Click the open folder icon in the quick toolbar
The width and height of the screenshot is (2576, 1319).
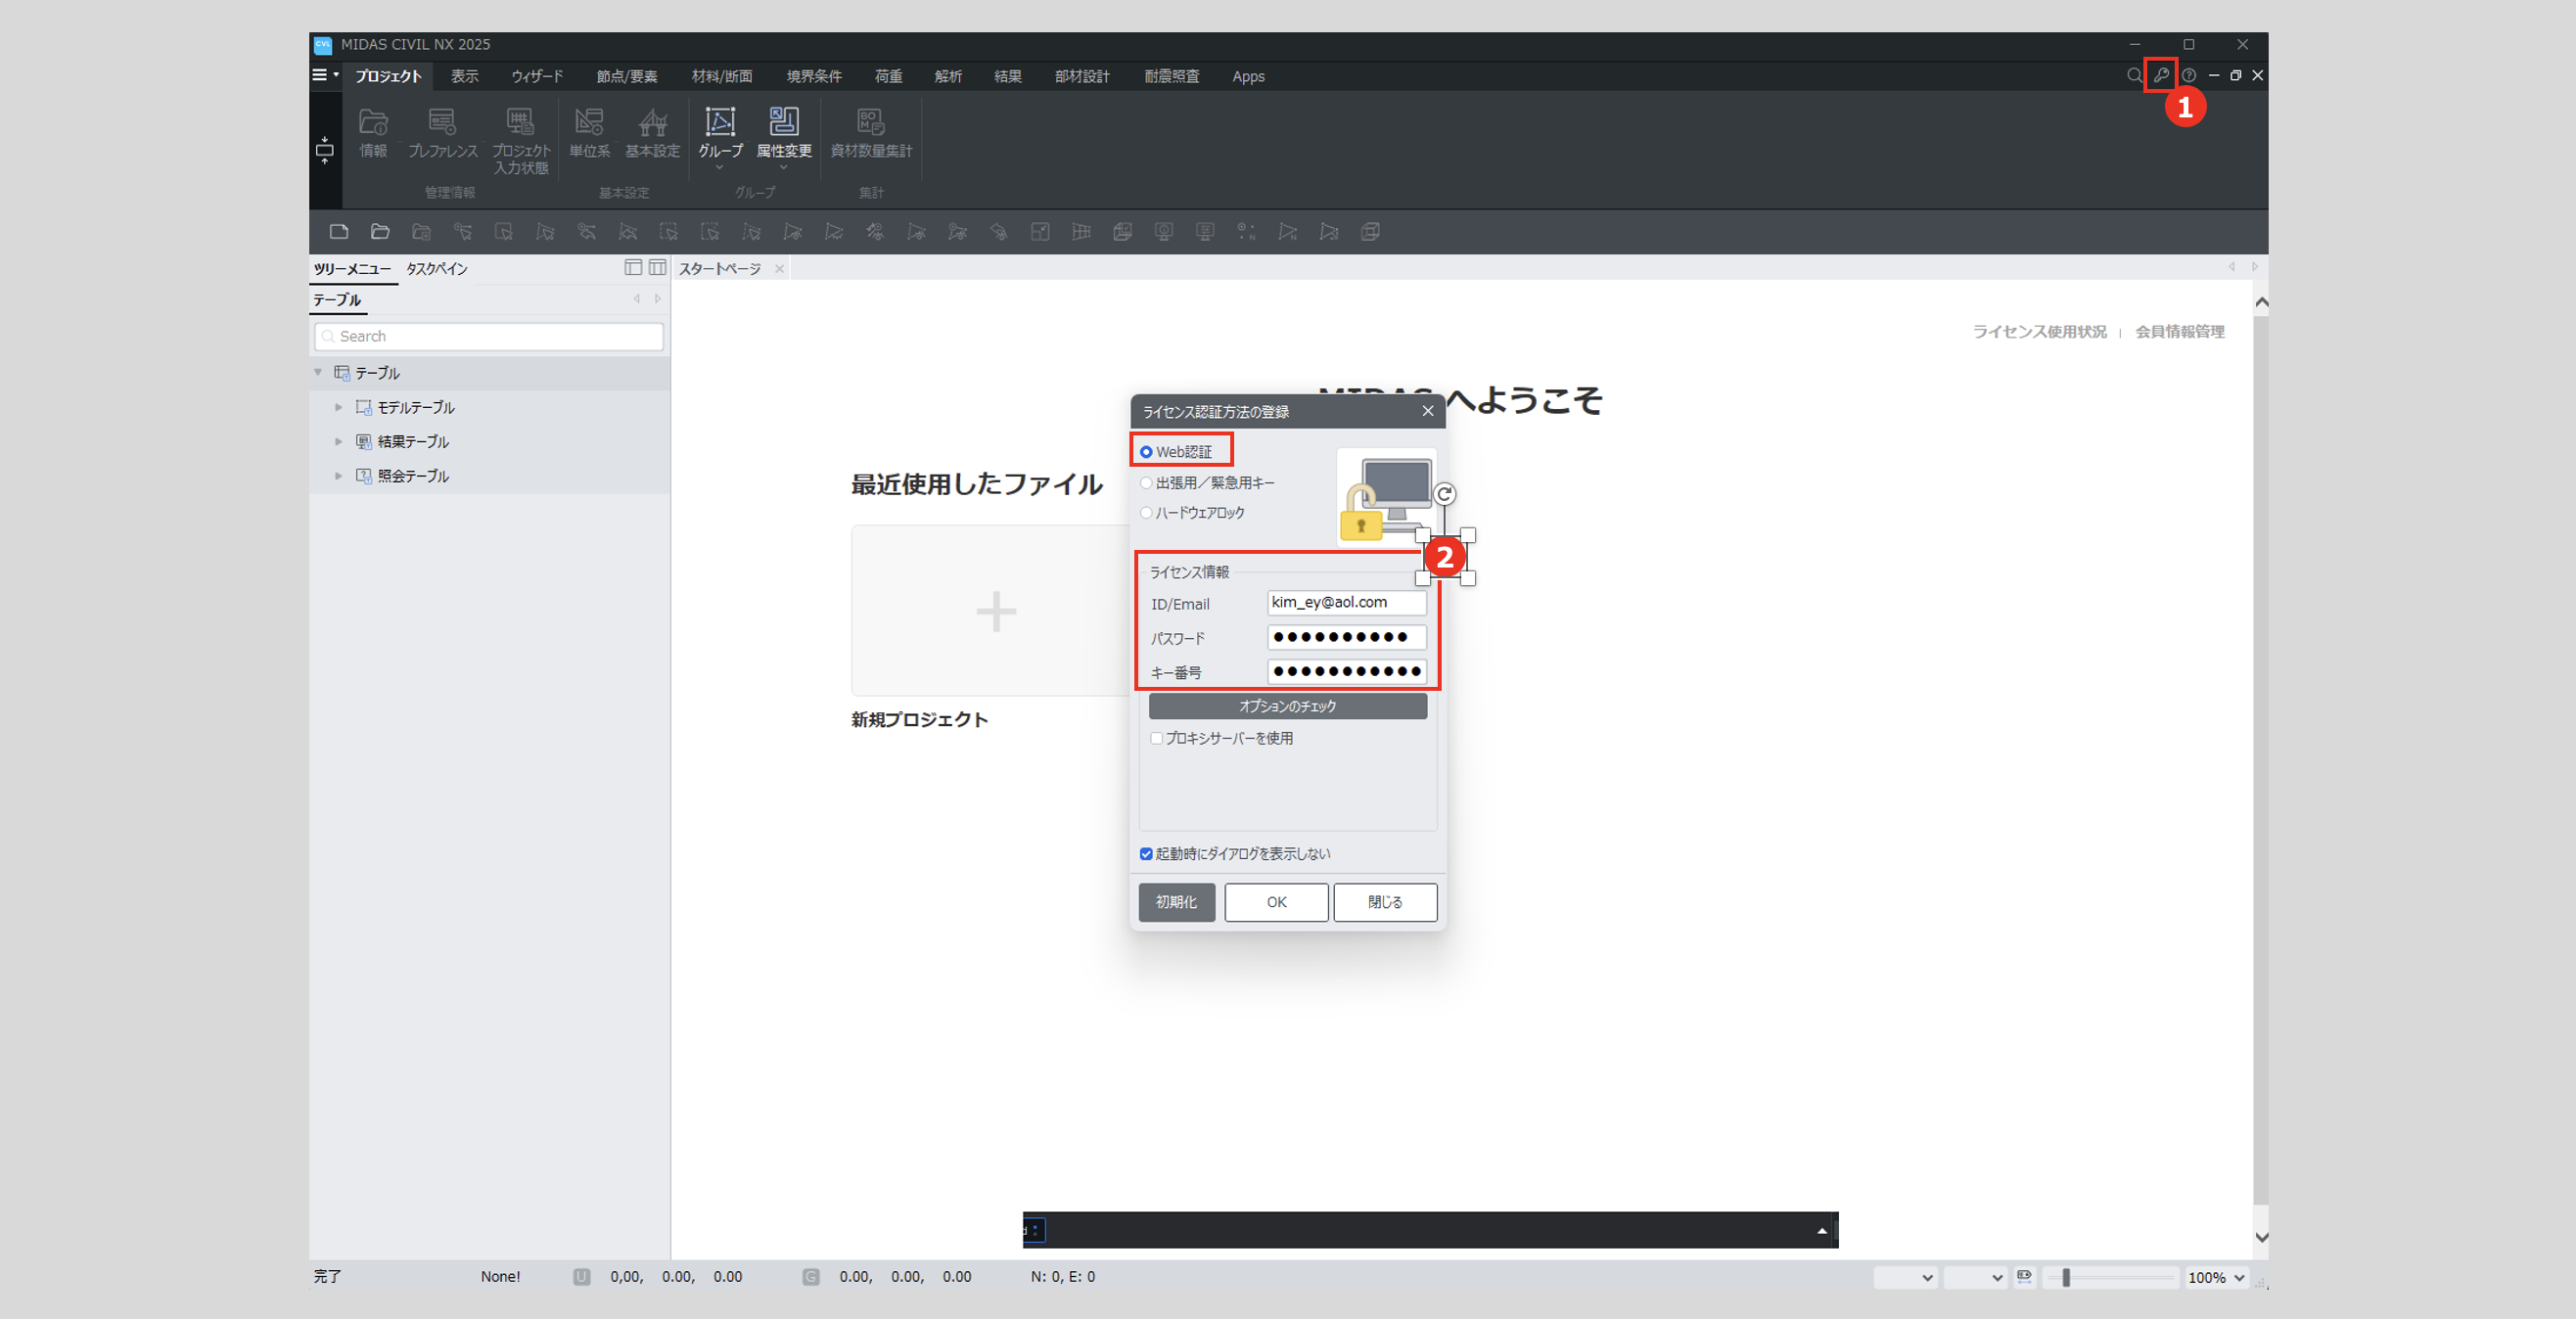point(380,232)
